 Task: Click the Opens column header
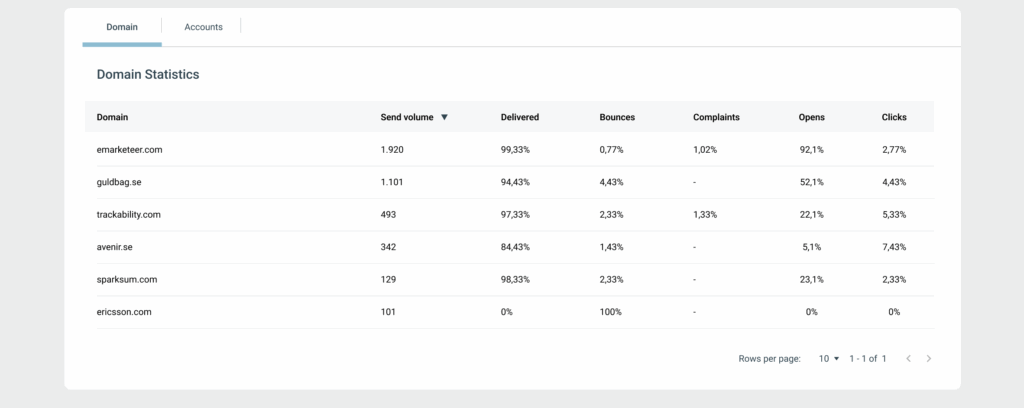click(811, 117)
